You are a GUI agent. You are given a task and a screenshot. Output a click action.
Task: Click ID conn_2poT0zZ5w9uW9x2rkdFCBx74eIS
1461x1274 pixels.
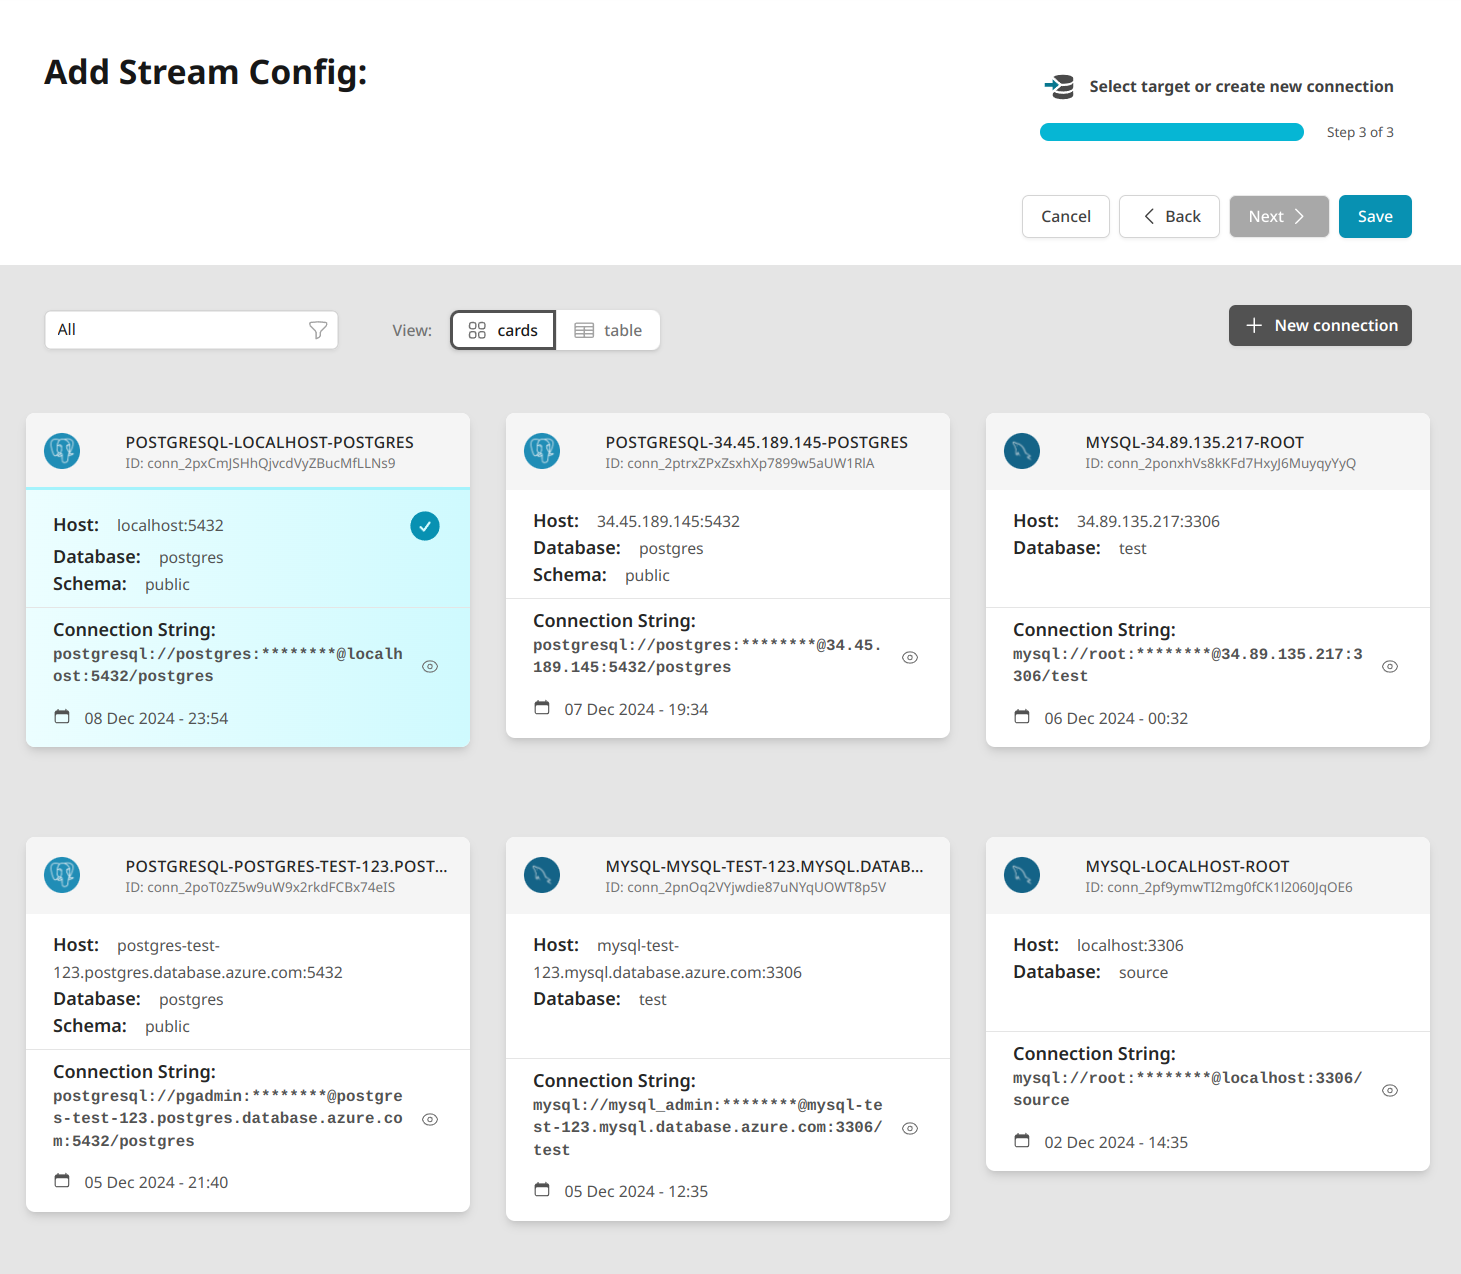[x=260, y=887]
